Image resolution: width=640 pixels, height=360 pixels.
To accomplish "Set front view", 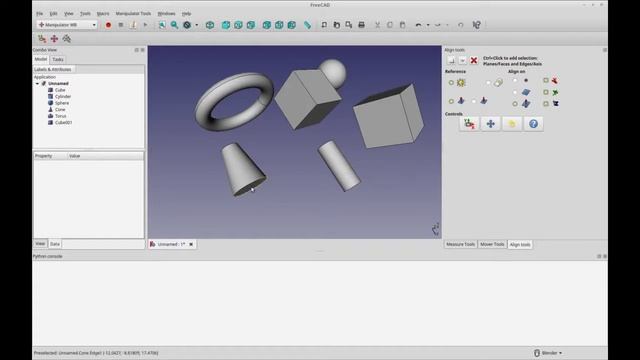I will (x=226, y=25).
